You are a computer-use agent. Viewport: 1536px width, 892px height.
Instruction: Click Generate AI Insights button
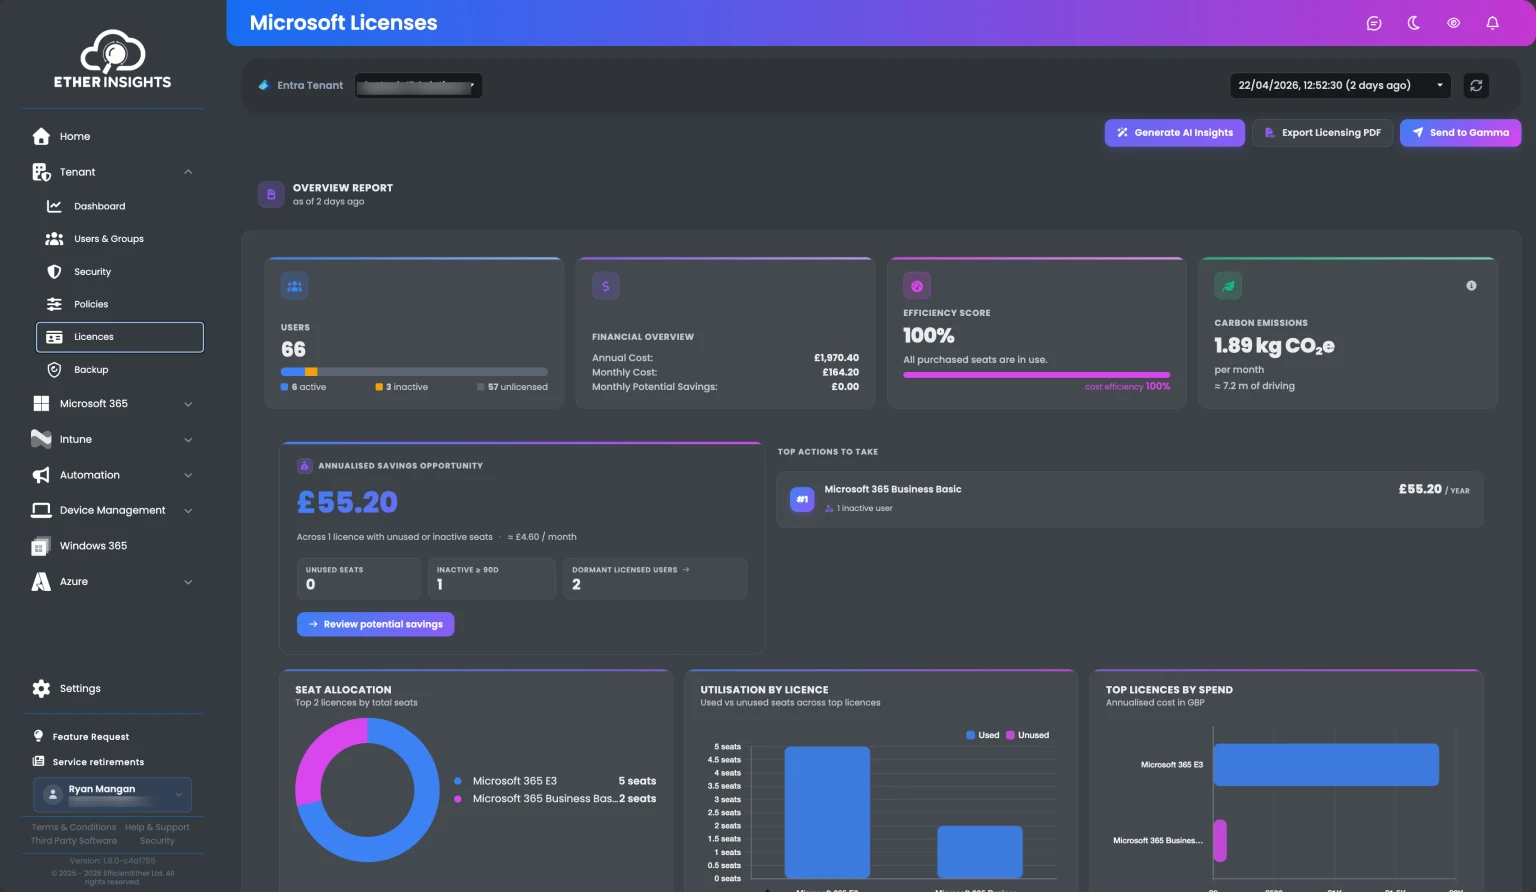click(x=1174, y=133)
